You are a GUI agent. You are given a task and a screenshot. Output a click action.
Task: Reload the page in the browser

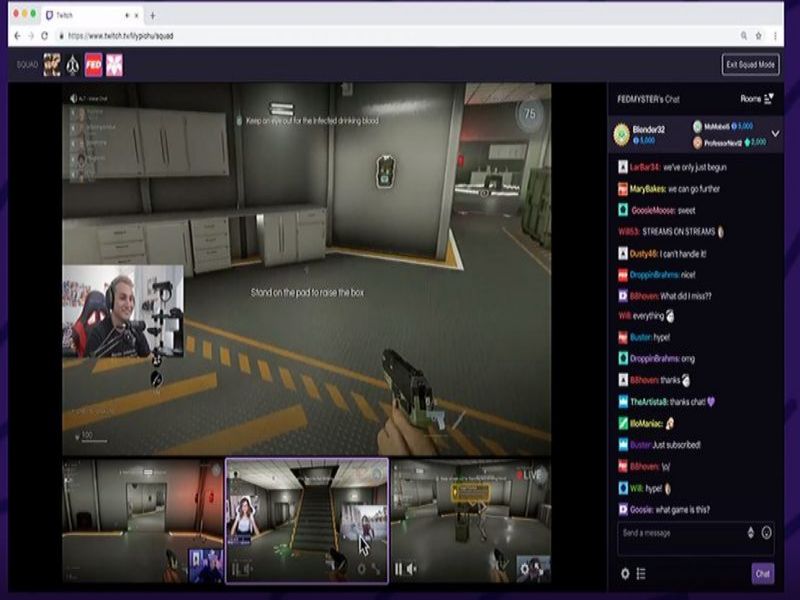coord(44,35)
